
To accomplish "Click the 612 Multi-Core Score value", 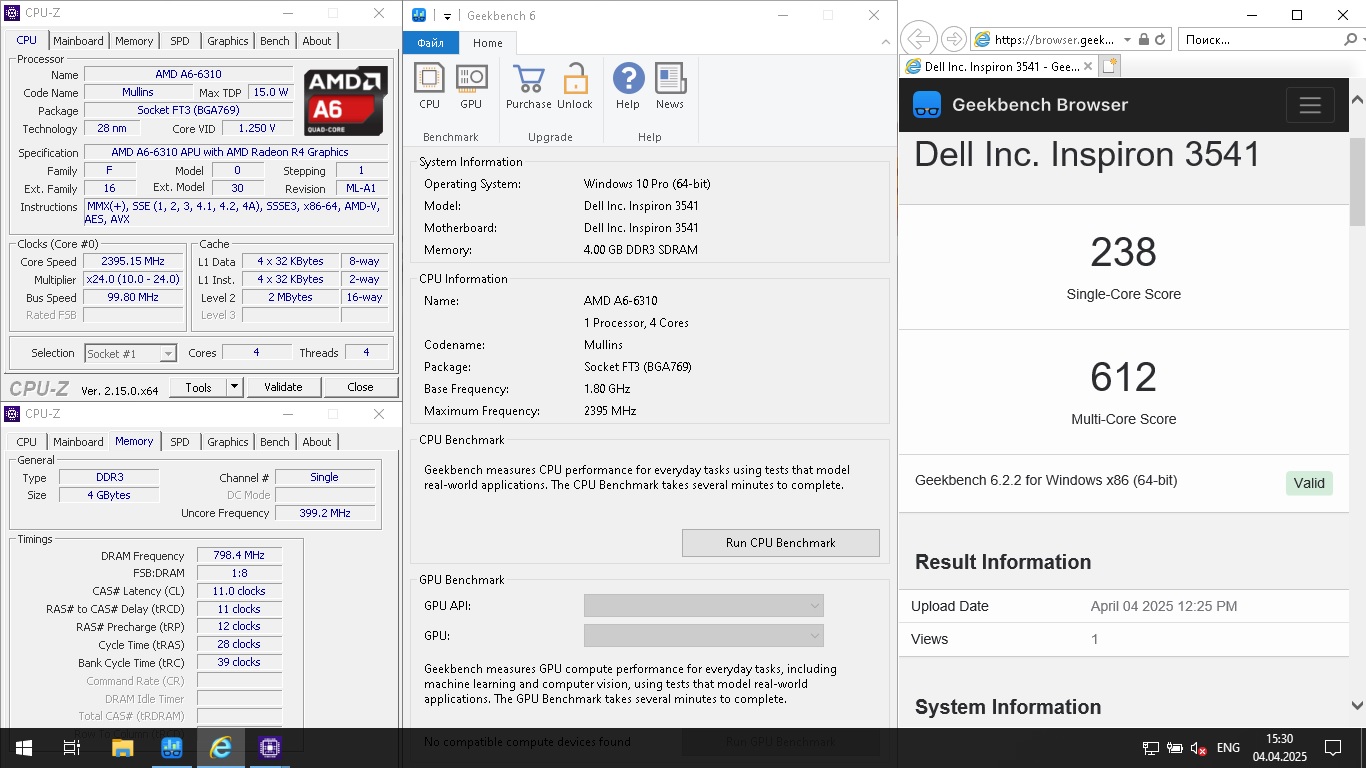I will (1123, 377).
